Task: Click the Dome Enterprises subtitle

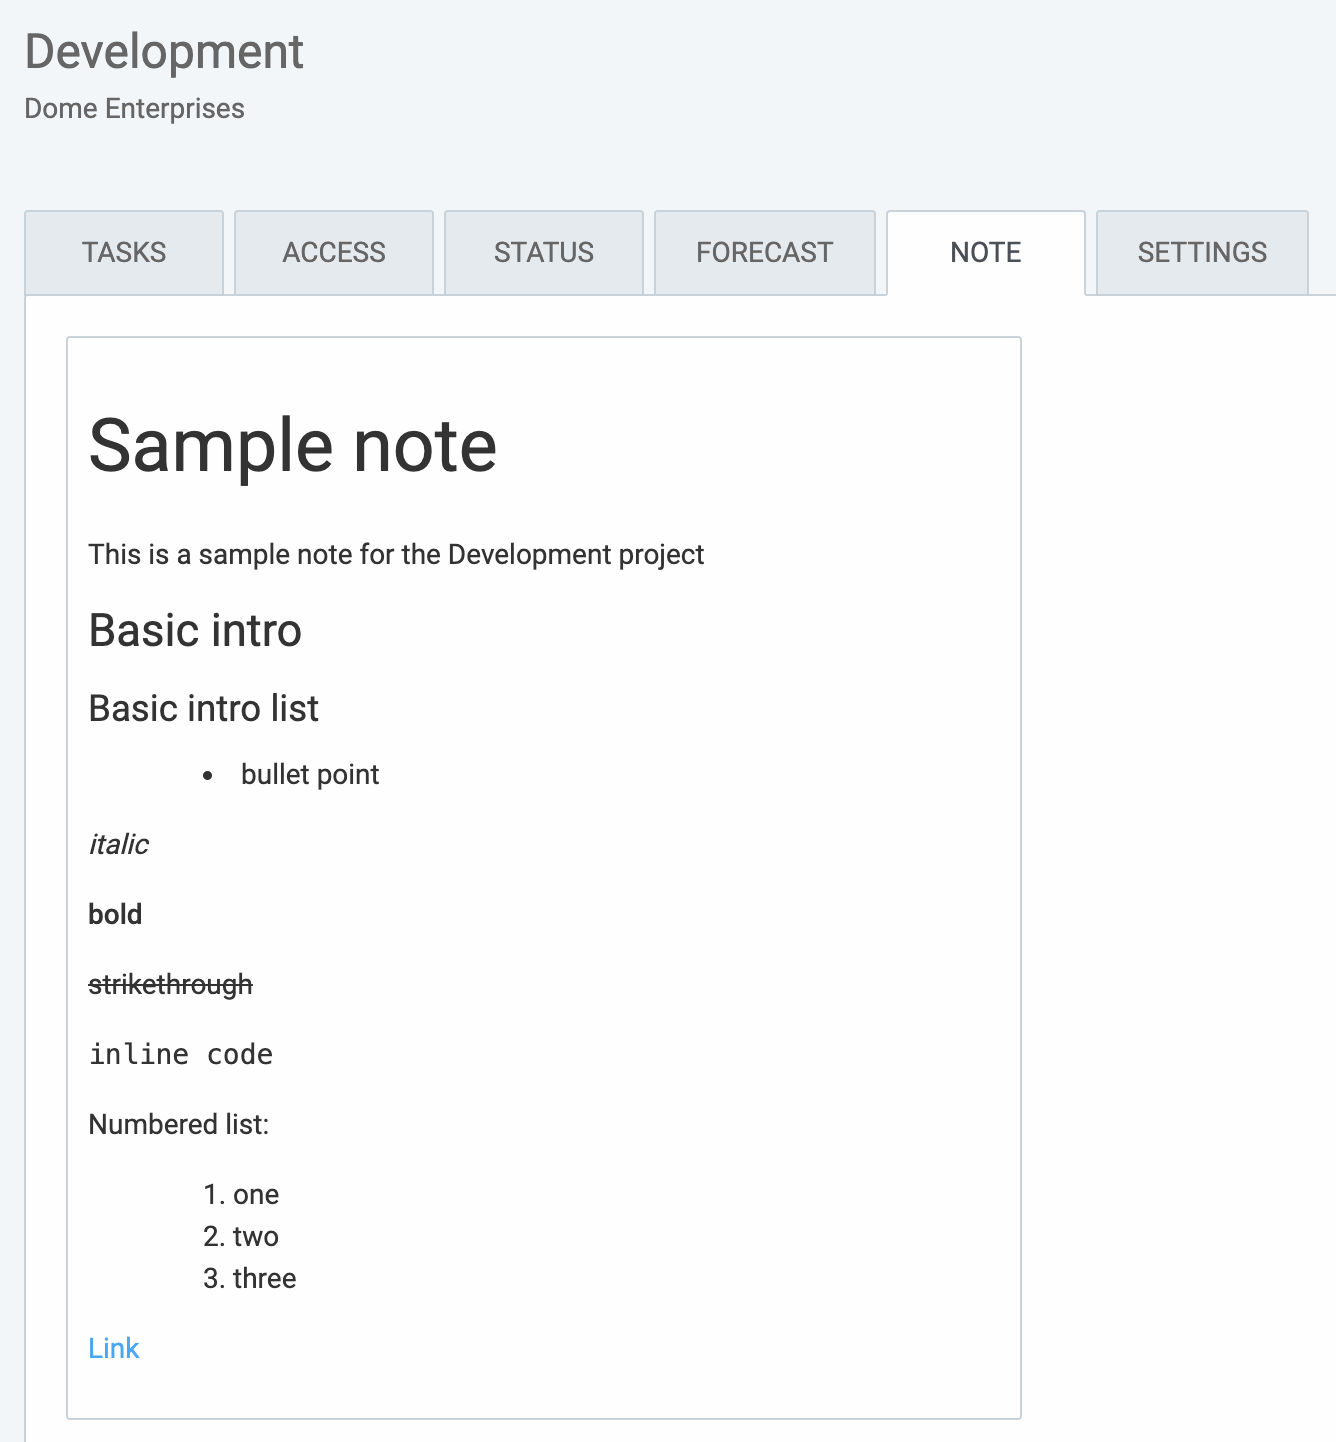Action: 134,108
